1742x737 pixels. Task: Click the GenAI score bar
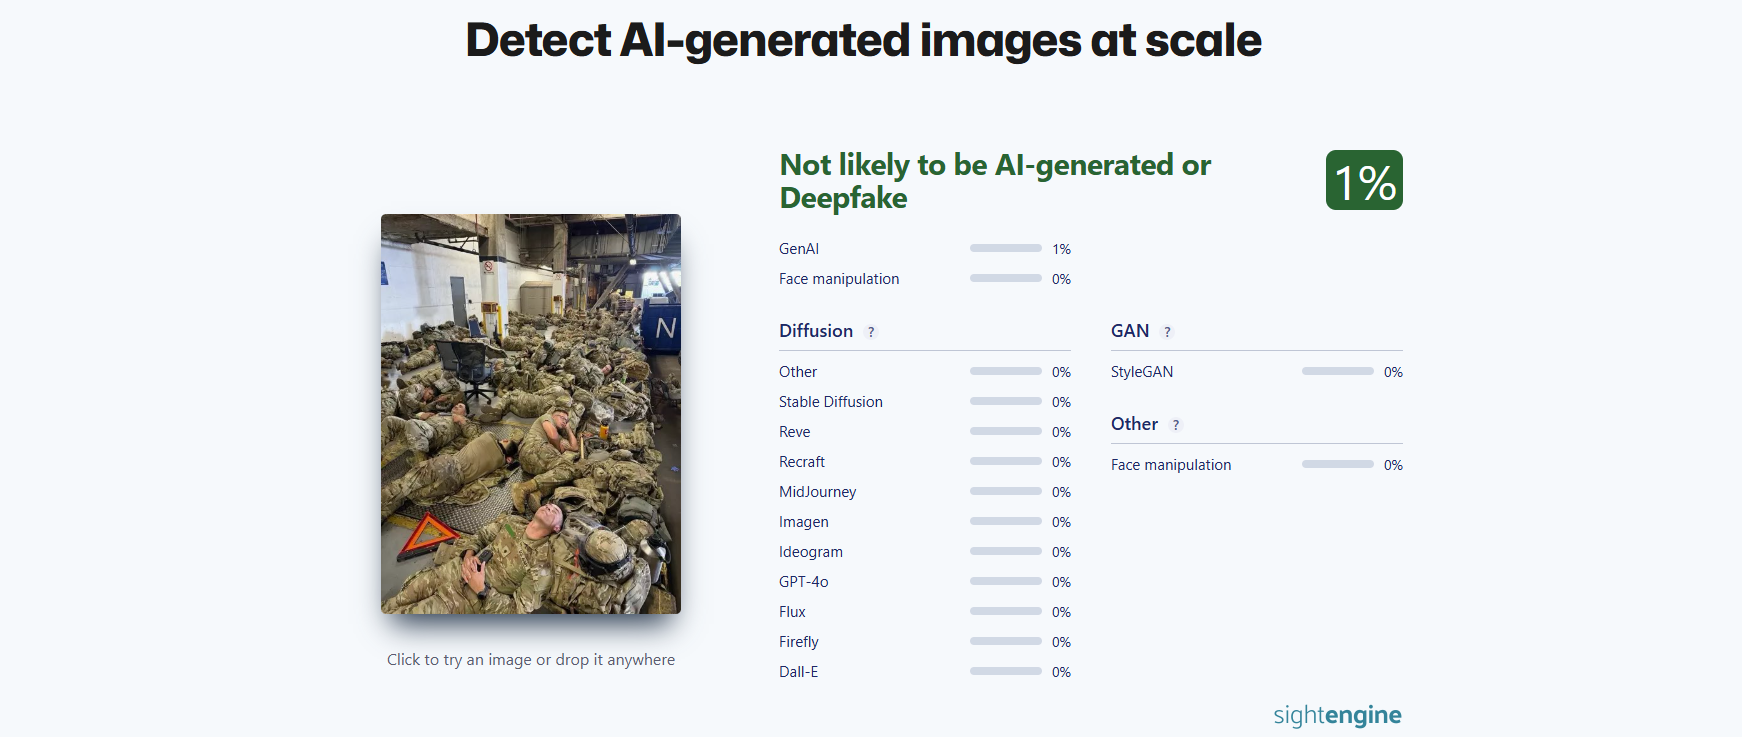(1006, 248)
